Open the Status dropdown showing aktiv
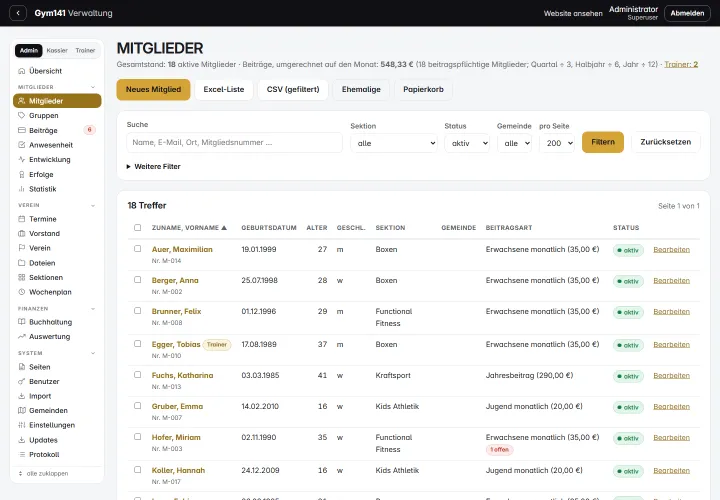The image size is (720, 500). coord(467,143)
